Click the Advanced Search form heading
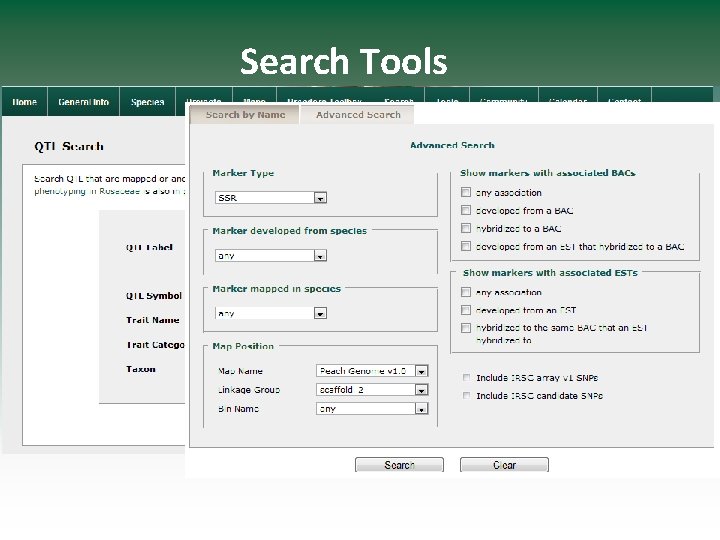The image size is (720, 540). (452, 145)
